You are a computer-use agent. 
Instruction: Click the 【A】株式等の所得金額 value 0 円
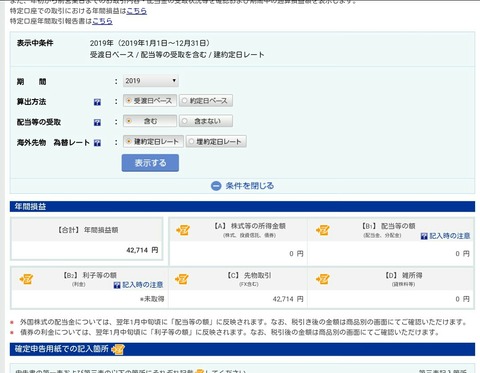coord(296,254)
